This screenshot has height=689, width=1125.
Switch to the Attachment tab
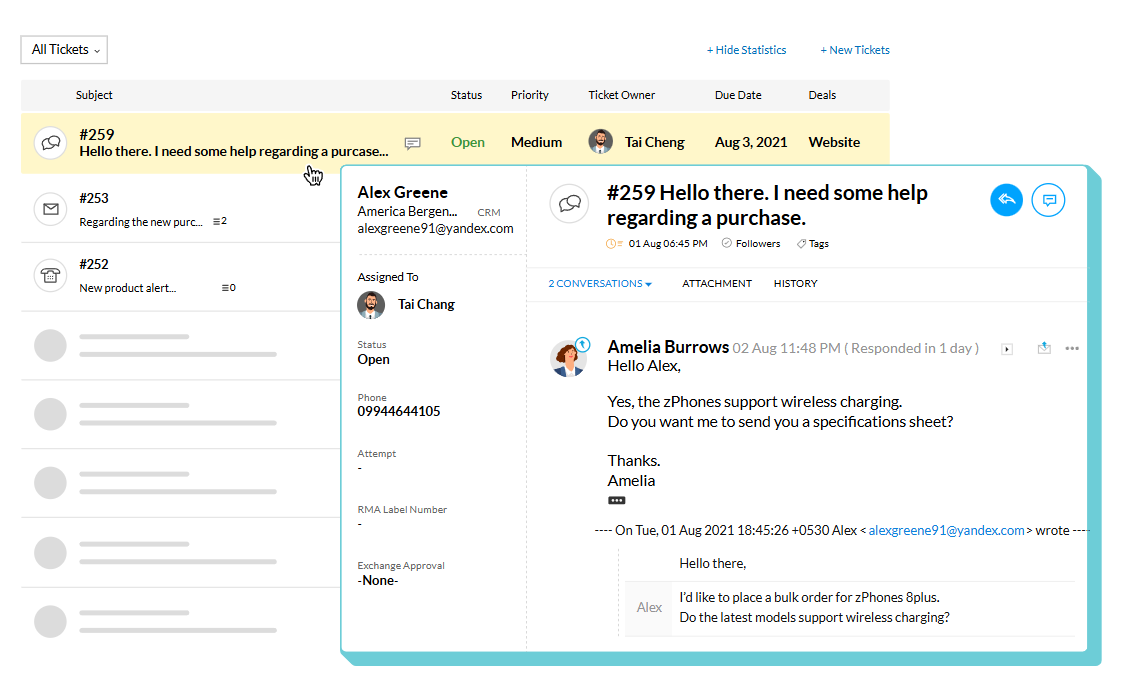(x=716, y=283)
